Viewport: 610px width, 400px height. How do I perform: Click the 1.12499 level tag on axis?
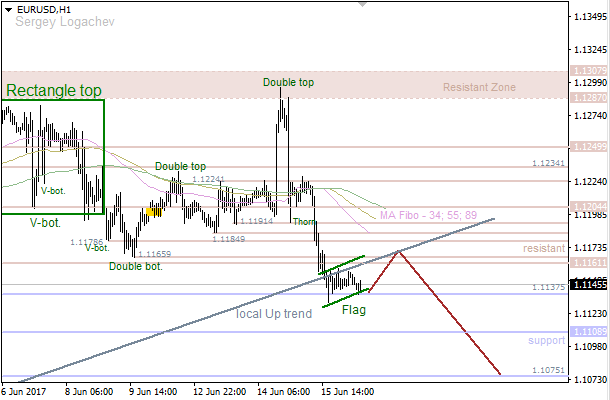(x=588, y=147)
